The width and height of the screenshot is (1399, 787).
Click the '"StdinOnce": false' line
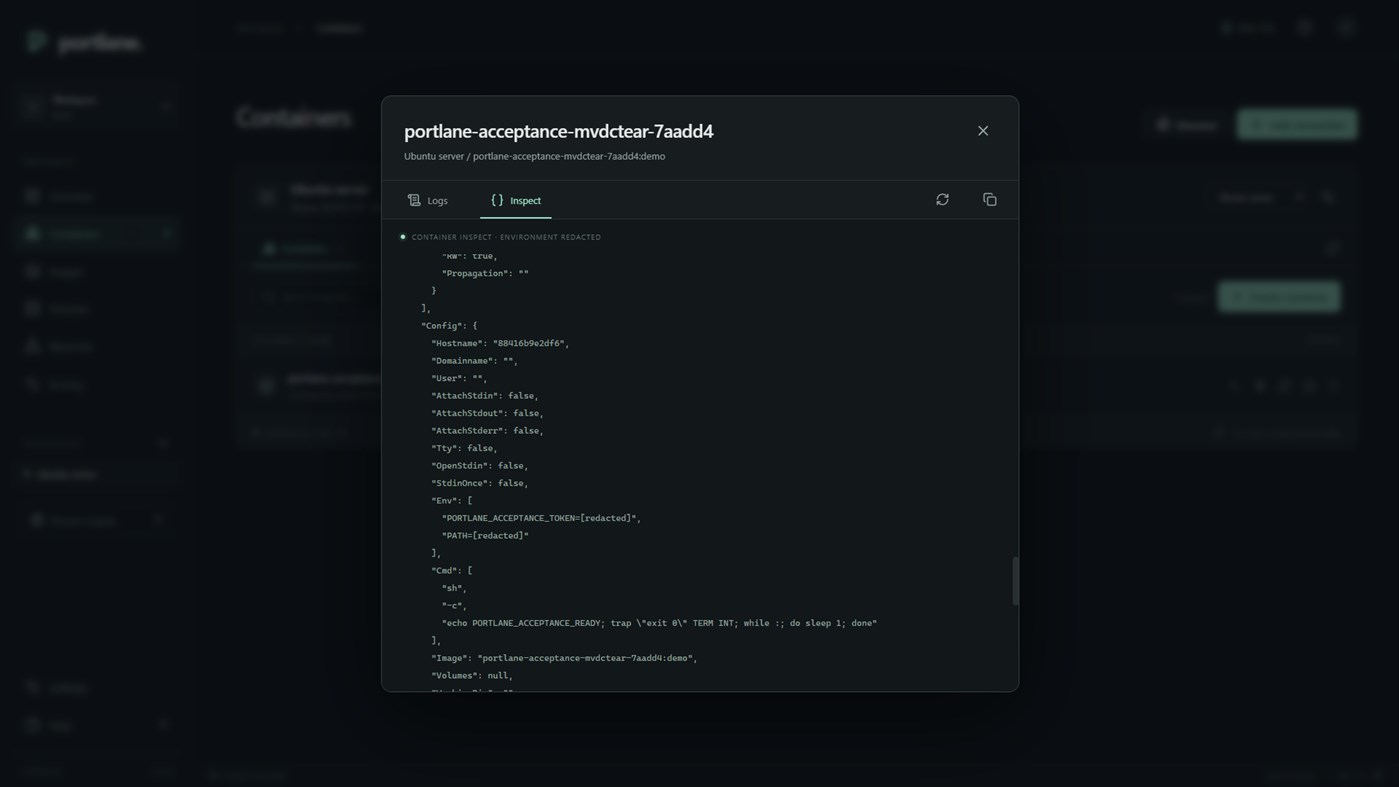480,483
